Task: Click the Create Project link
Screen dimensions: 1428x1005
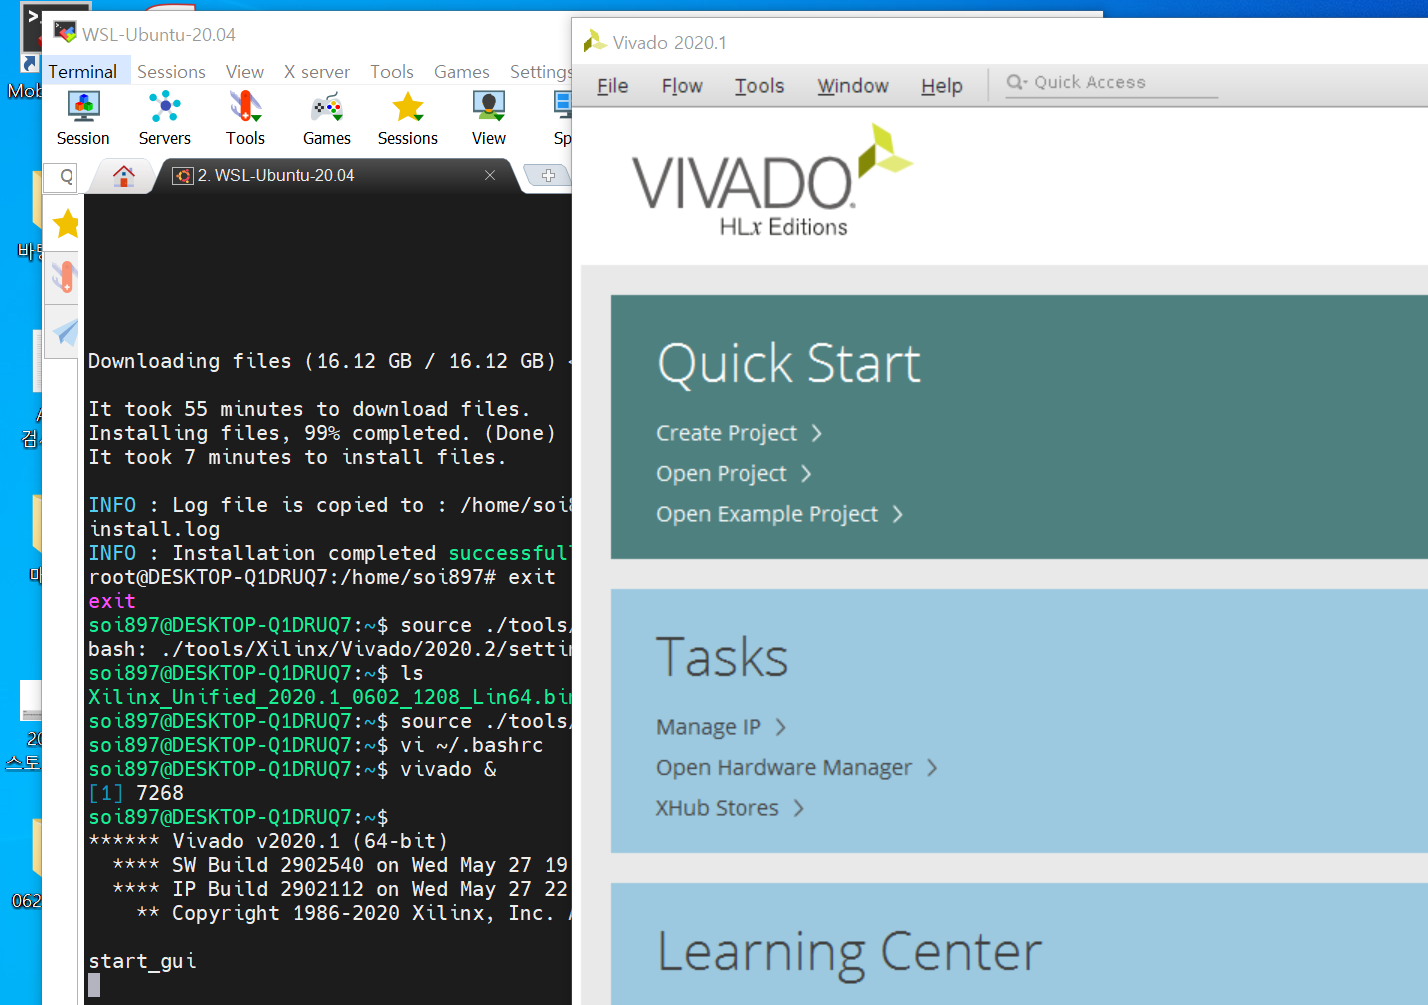Action: 739,433
